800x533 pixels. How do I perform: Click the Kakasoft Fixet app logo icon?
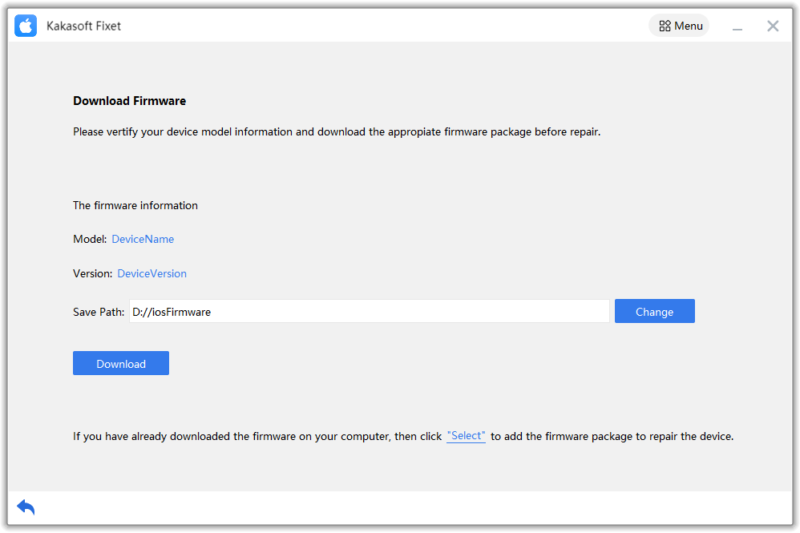pos(25,26)
